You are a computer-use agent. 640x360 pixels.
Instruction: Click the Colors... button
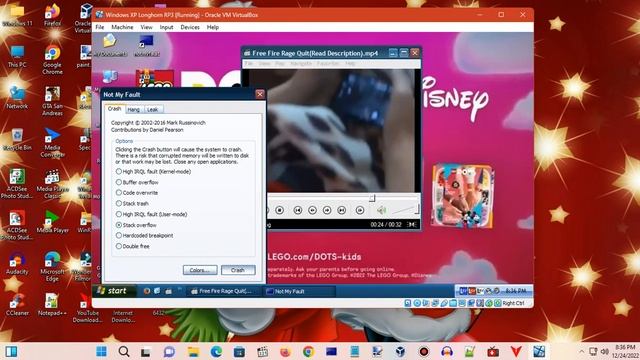[200, 270]
